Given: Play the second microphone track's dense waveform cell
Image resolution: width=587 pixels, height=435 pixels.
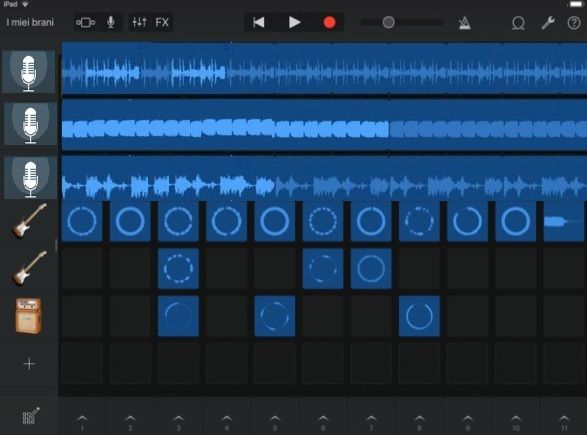Looking at the screenshot, I should pyautogui.click(x=324, y=125).
